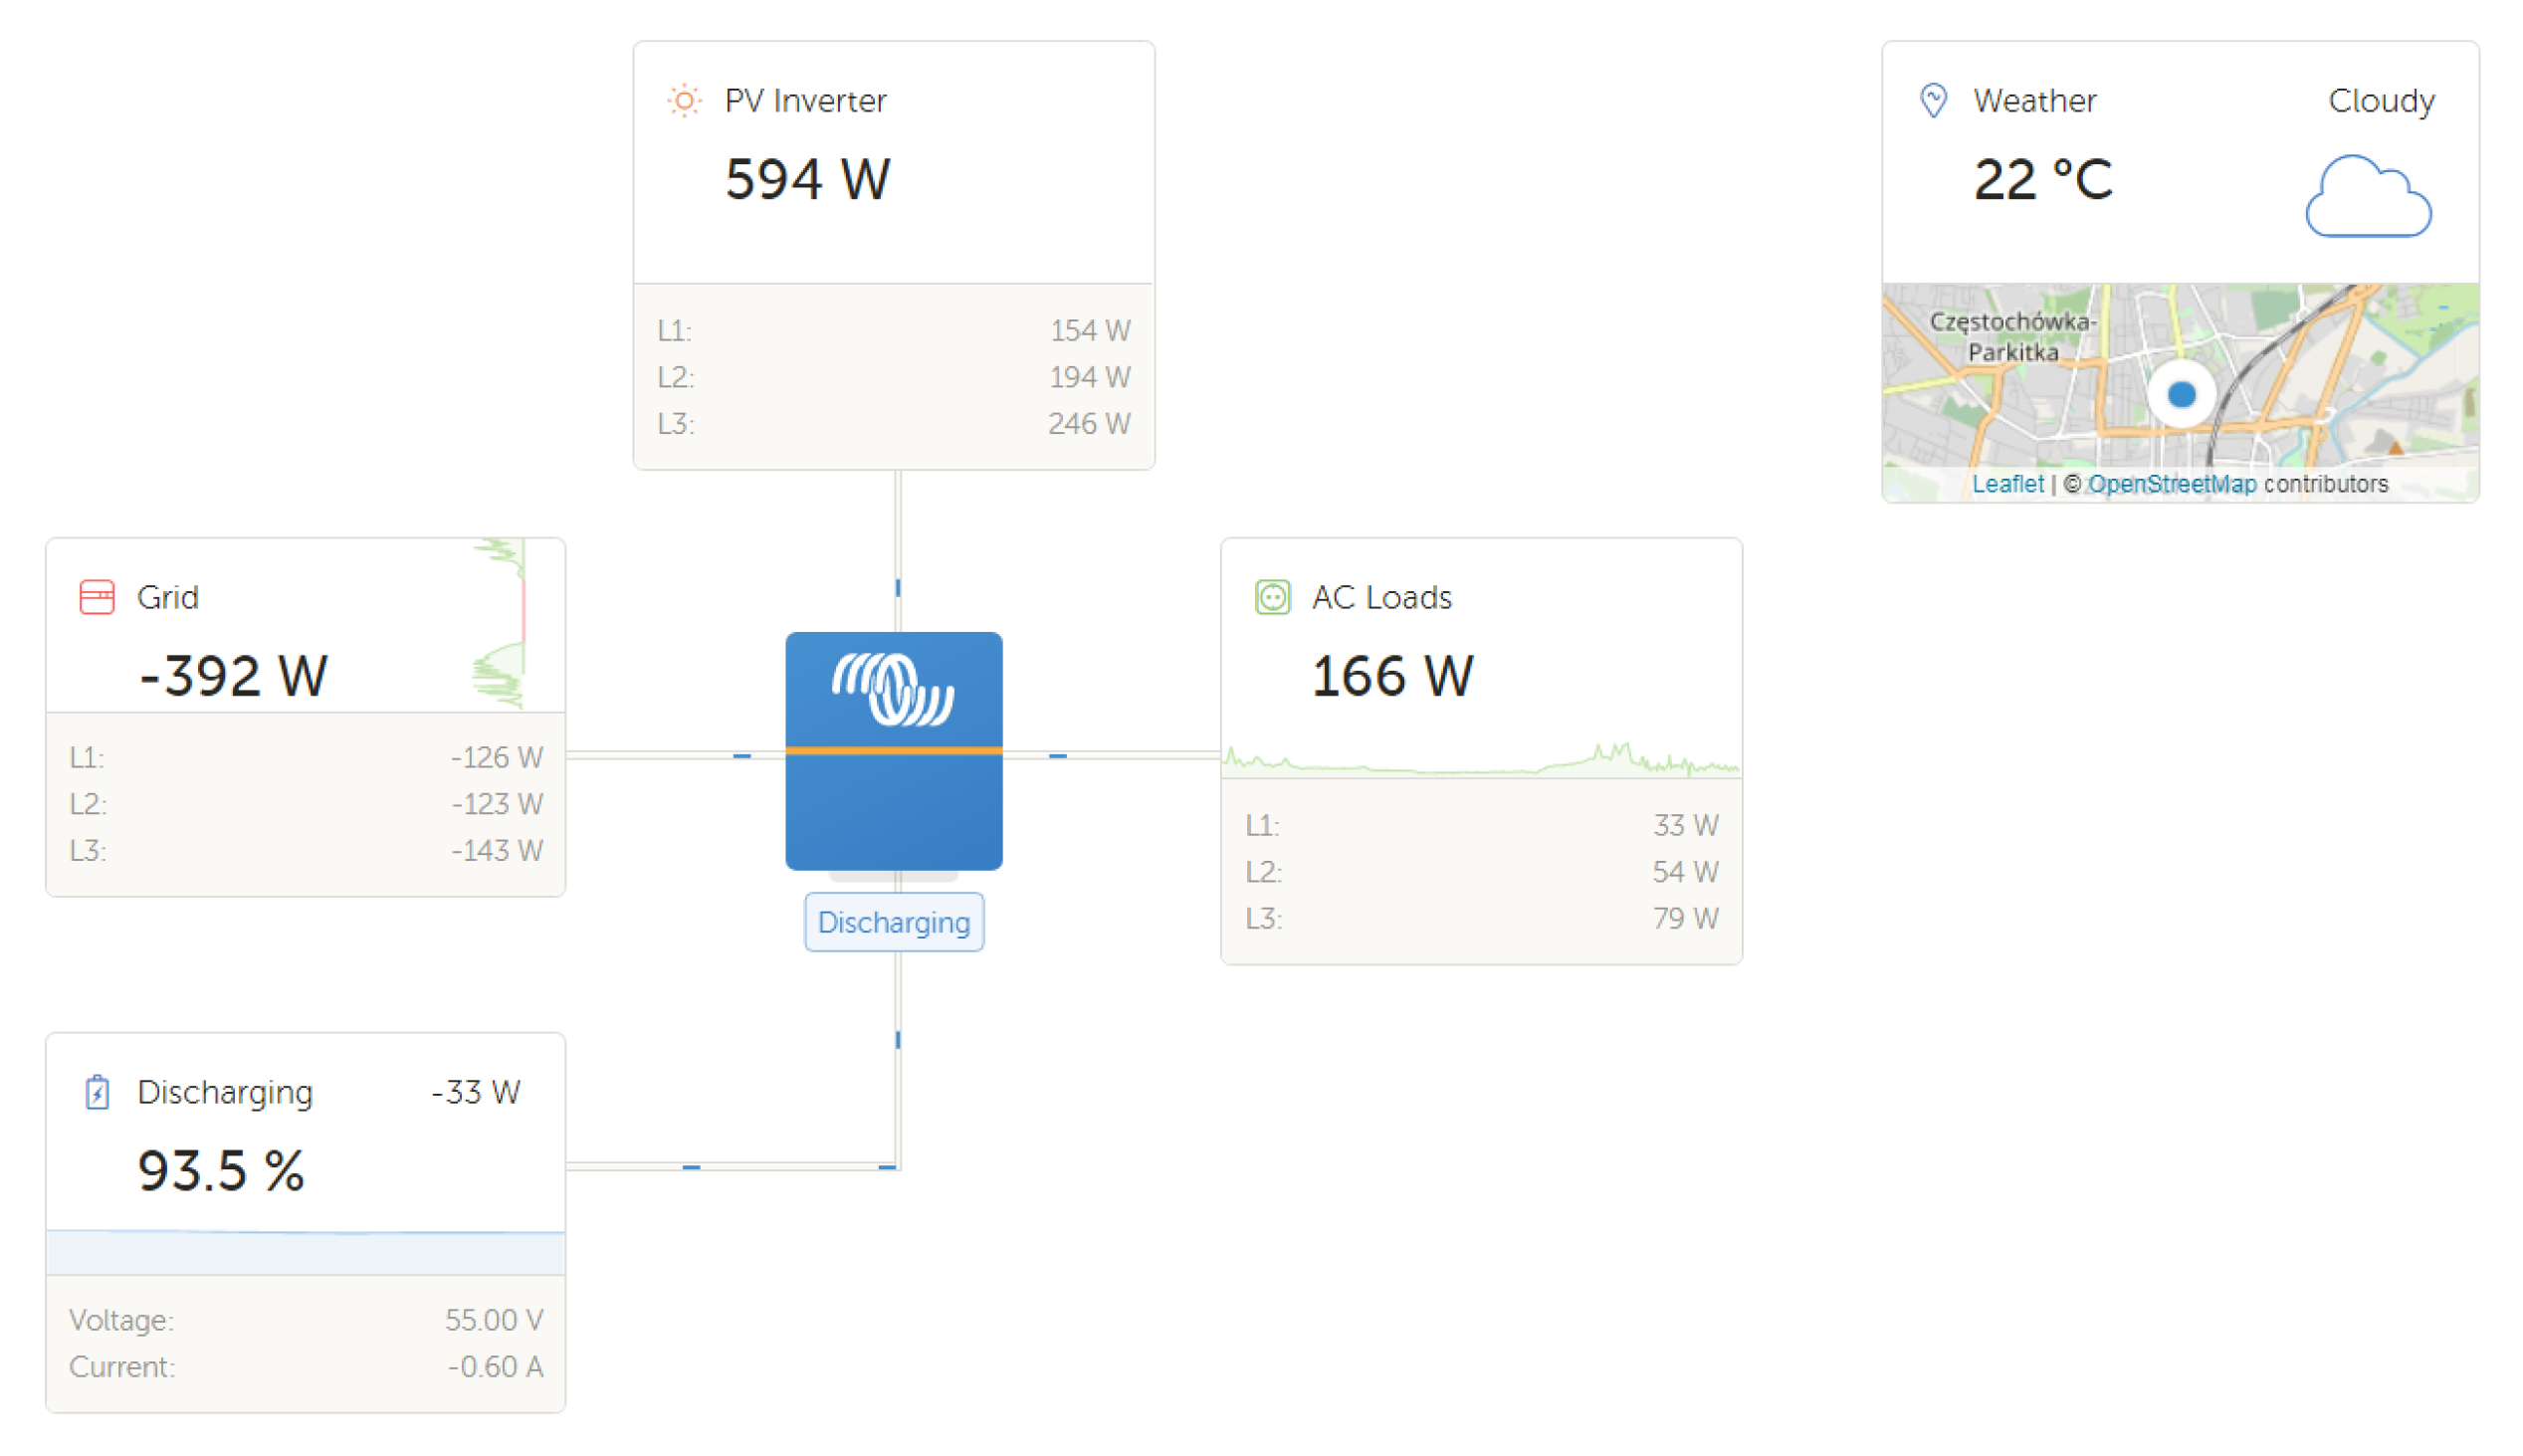This screenshot has width=2523, height=1456.
Task: Click the Discharging status badge
Action: [893, 922]
